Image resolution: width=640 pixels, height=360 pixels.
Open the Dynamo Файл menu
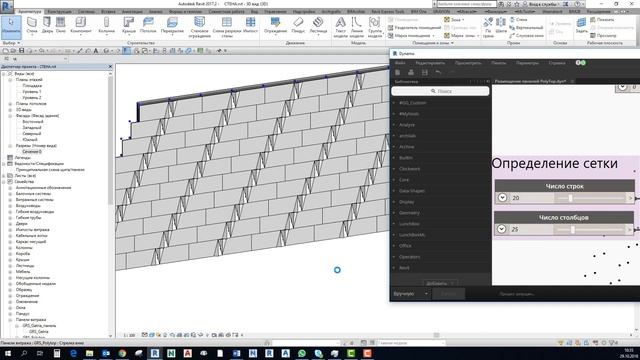400,63
